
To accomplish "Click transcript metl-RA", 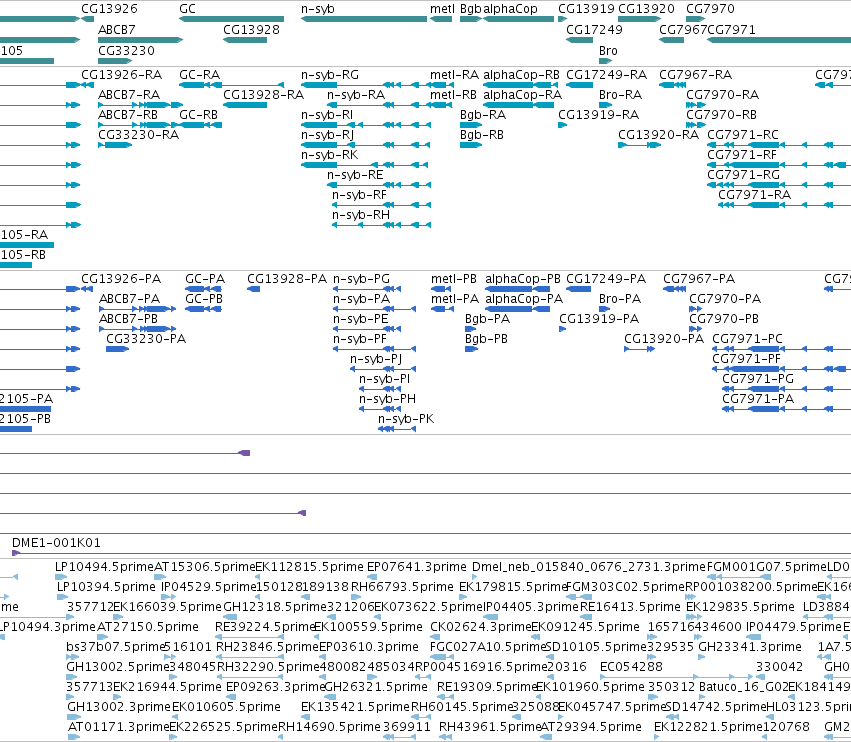I will click(x=455, y=75).
